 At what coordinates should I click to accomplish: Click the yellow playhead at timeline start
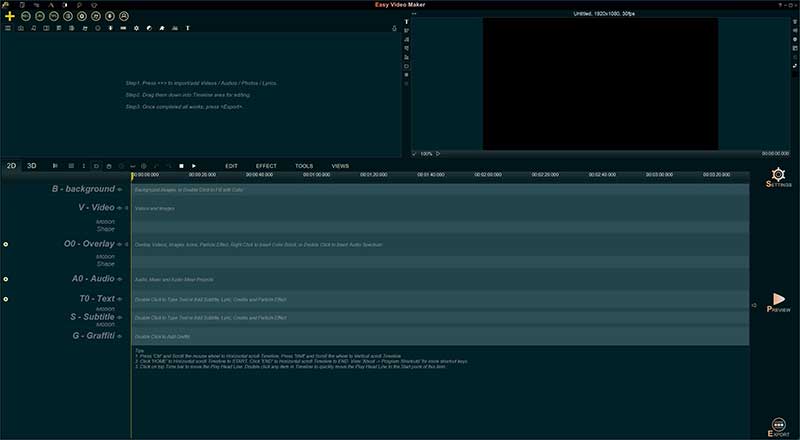coord(132,176)
